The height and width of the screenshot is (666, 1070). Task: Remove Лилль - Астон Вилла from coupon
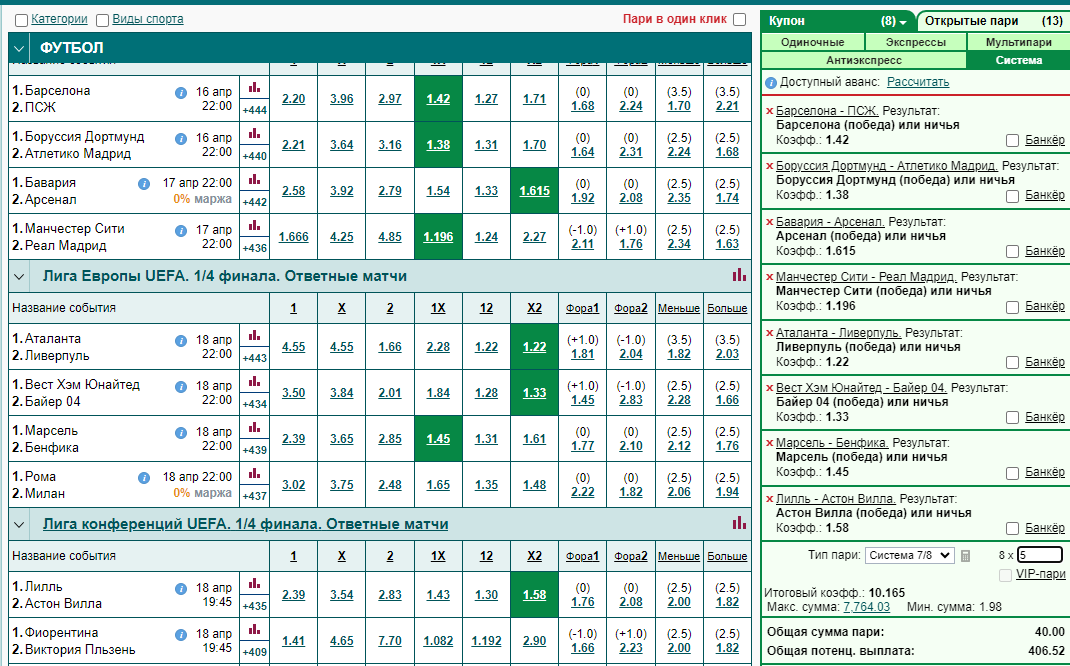point(770,500)
